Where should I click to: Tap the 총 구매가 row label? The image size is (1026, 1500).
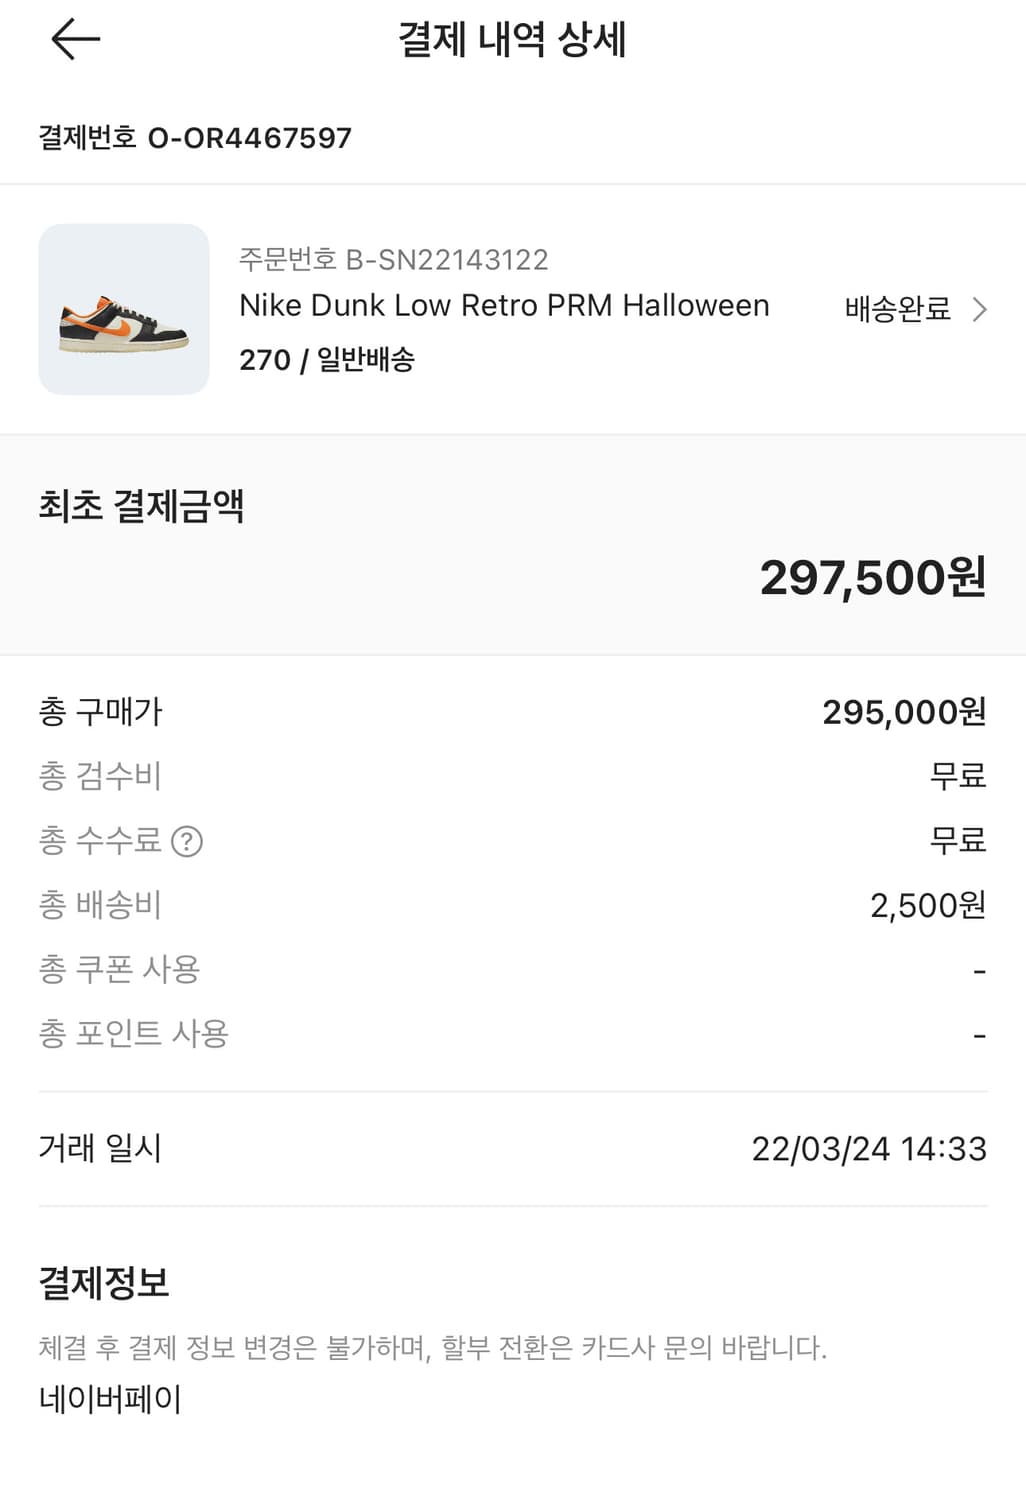[100, 712]
